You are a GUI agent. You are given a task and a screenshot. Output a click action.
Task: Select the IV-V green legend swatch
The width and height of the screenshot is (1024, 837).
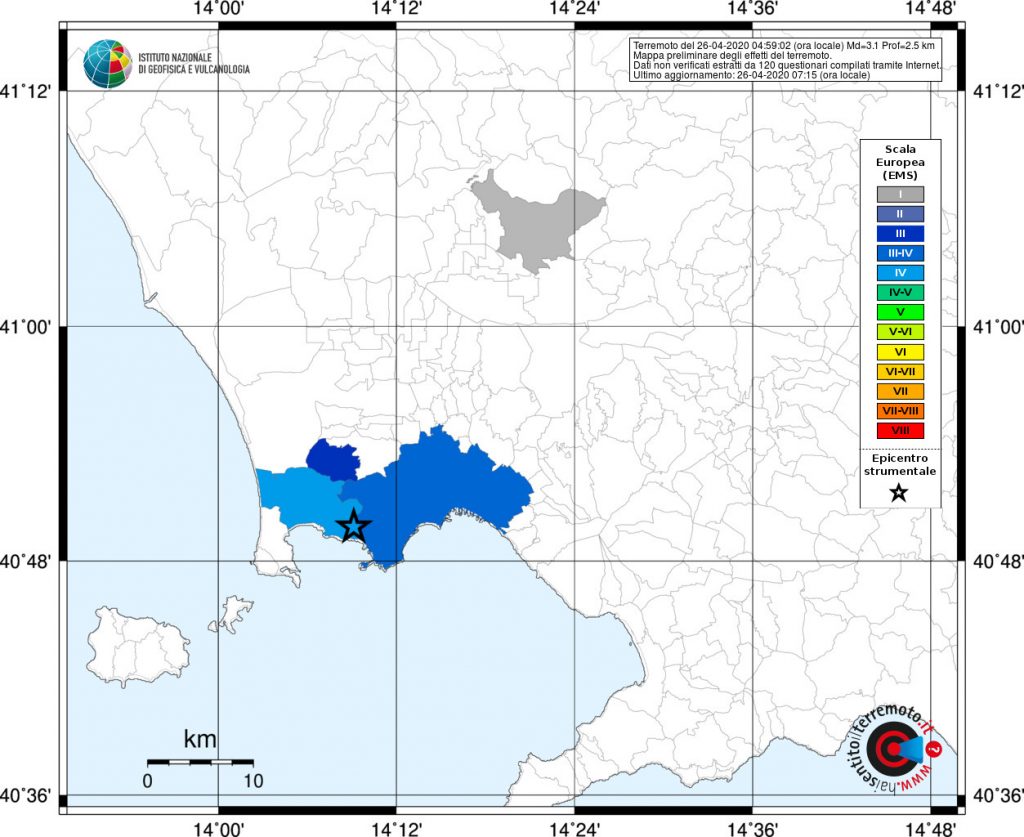pos(901,292)
